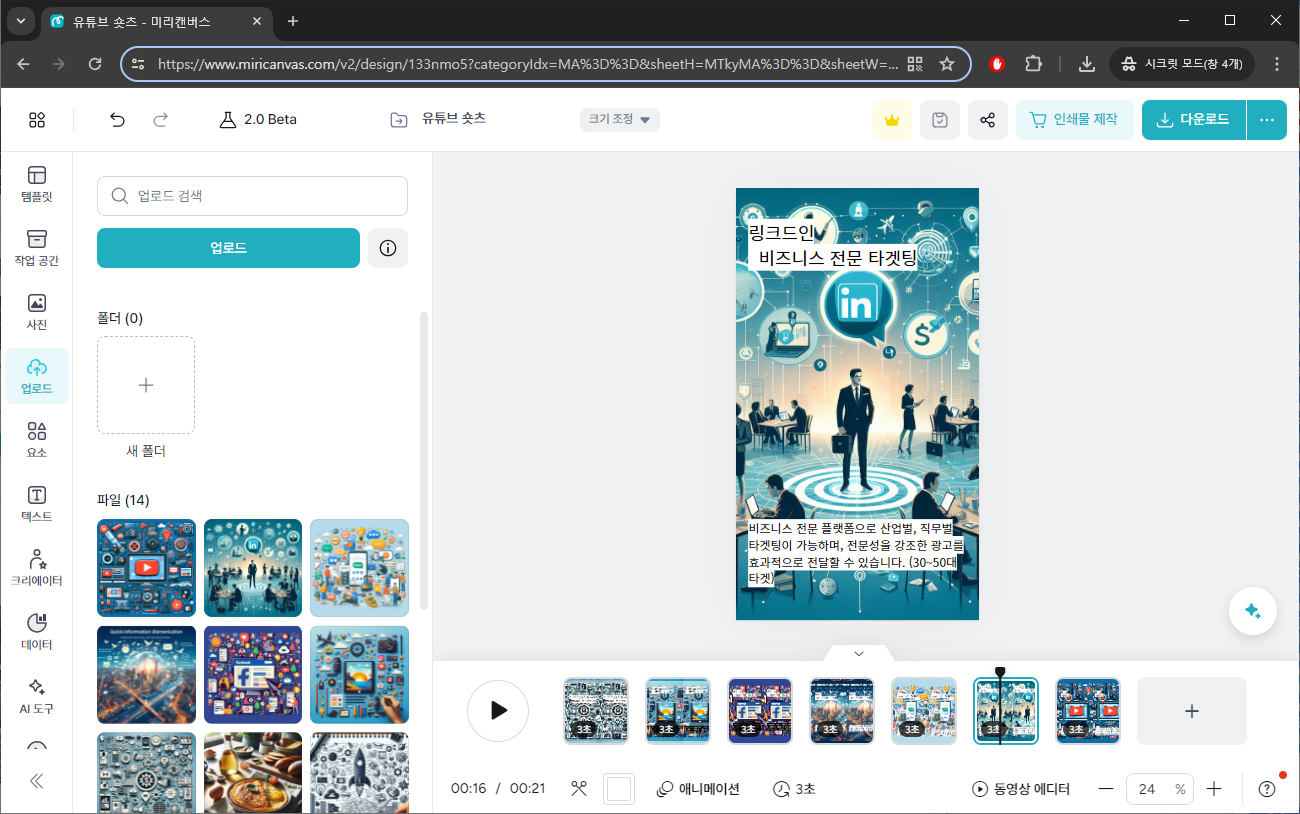Open the 동영상 에디터
Screen dimensions: 1300x814
[1021, 789]
